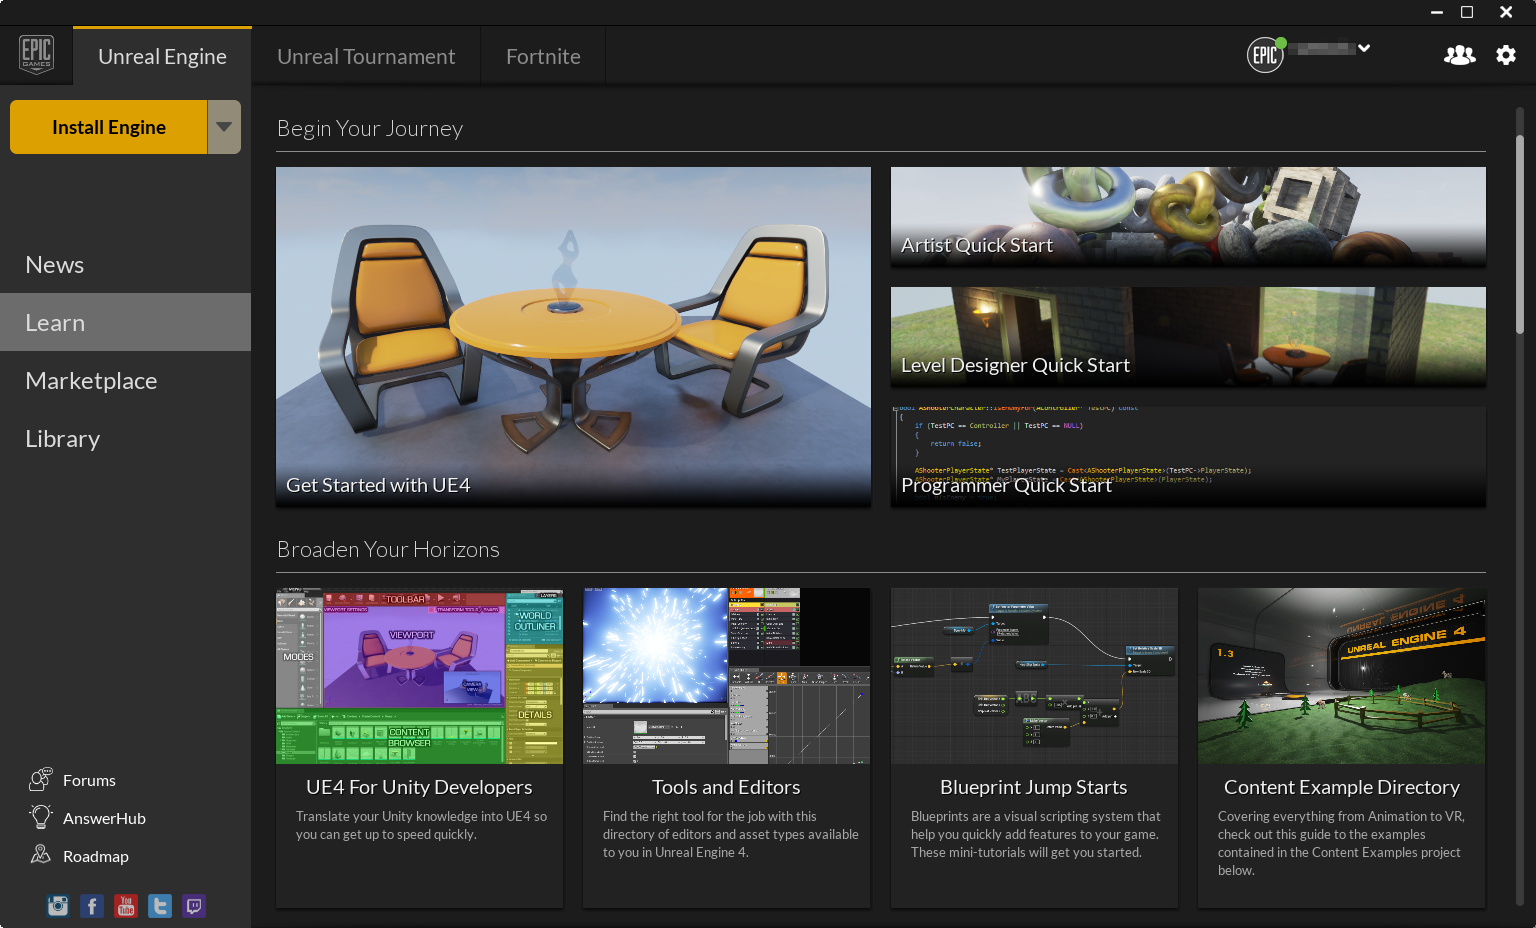Open the Programmer Quick Start tile
The width and height of the screenshot is (1536, 928).
pyautogui.click(x=1188, y=457)
